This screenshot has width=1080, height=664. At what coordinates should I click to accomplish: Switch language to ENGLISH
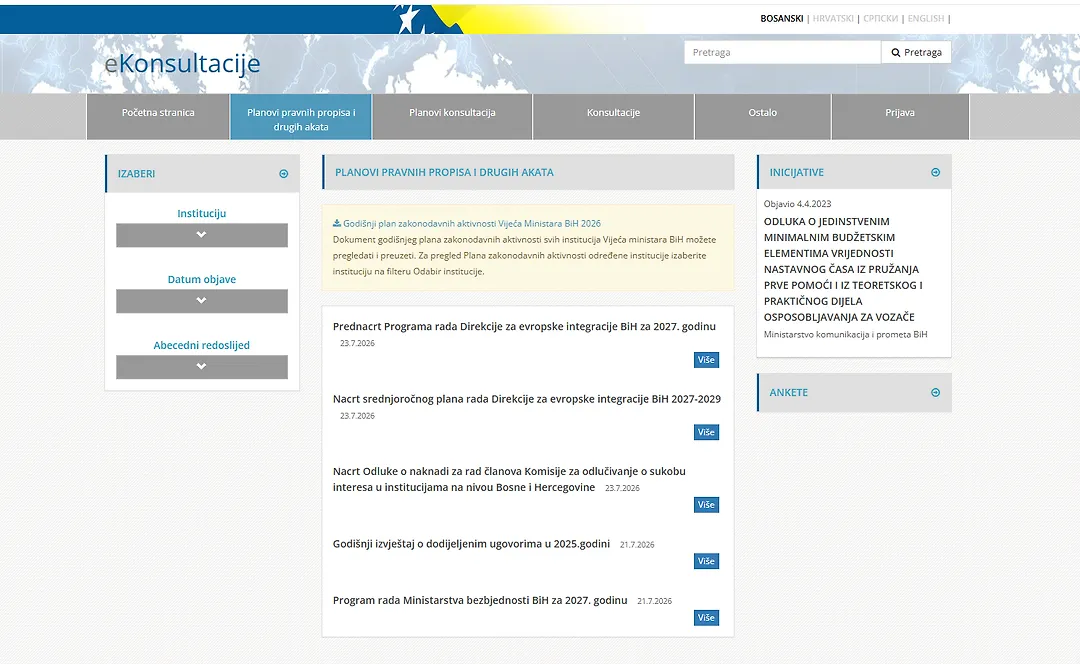coord(926,19)
